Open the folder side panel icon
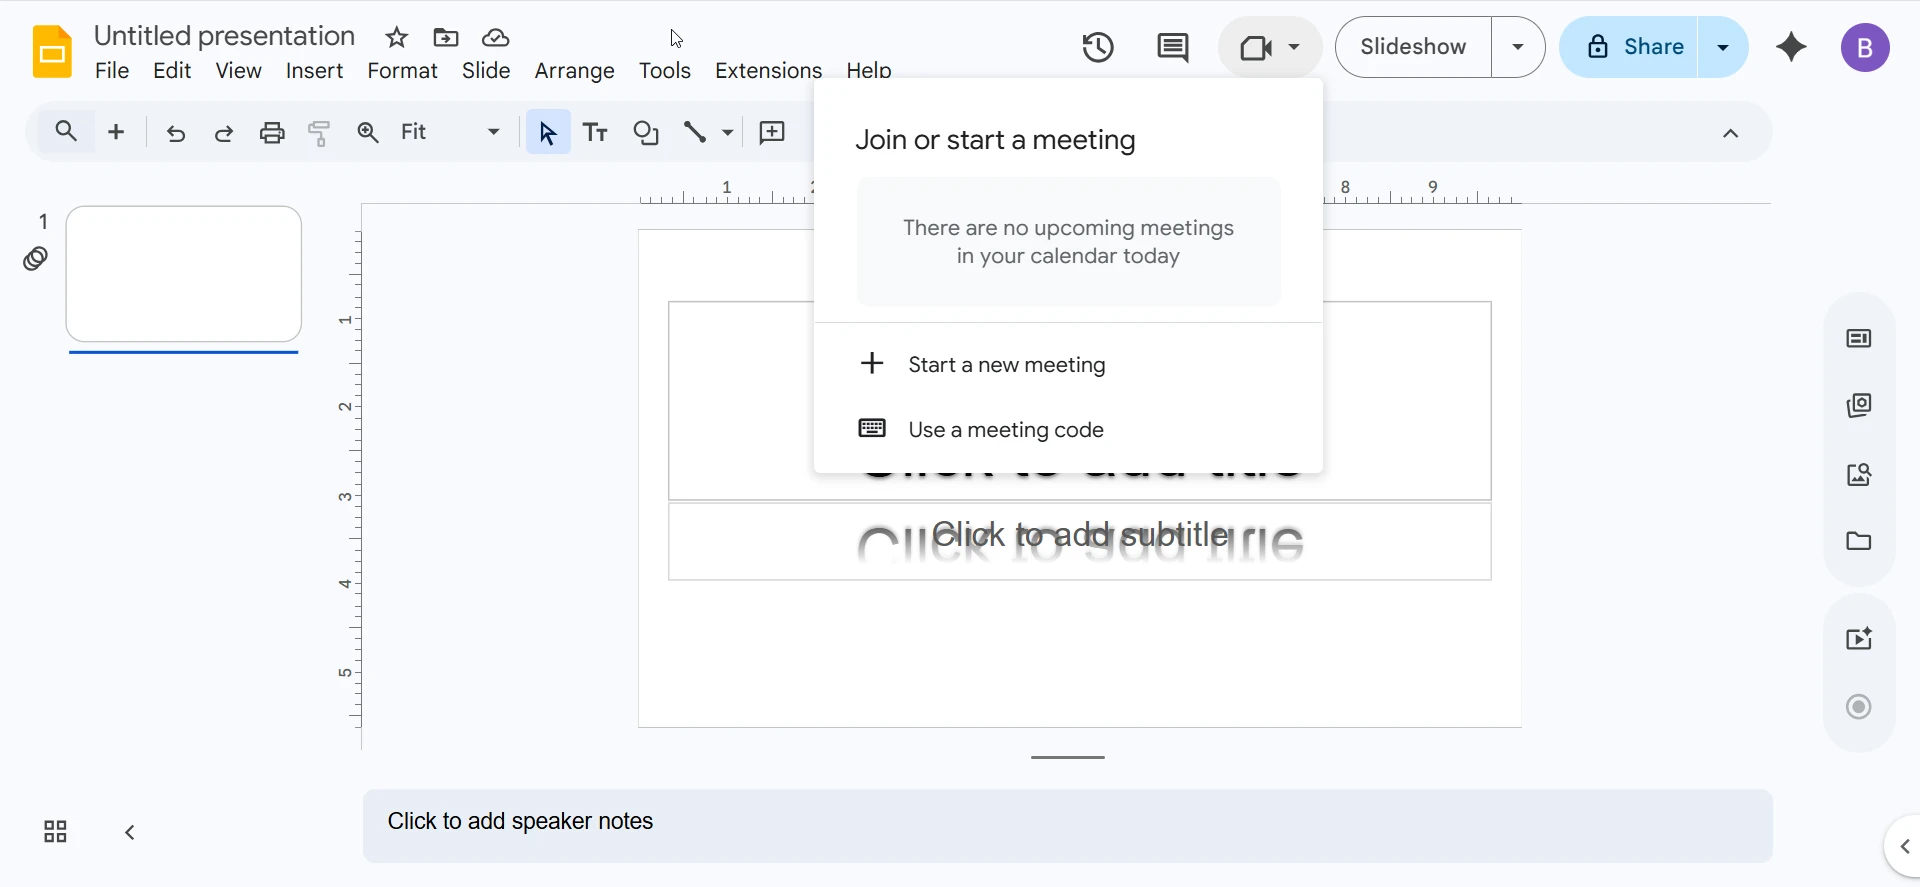This screenshot has width=1920, height=887. pyautogui.click(x=1859, y=541)
